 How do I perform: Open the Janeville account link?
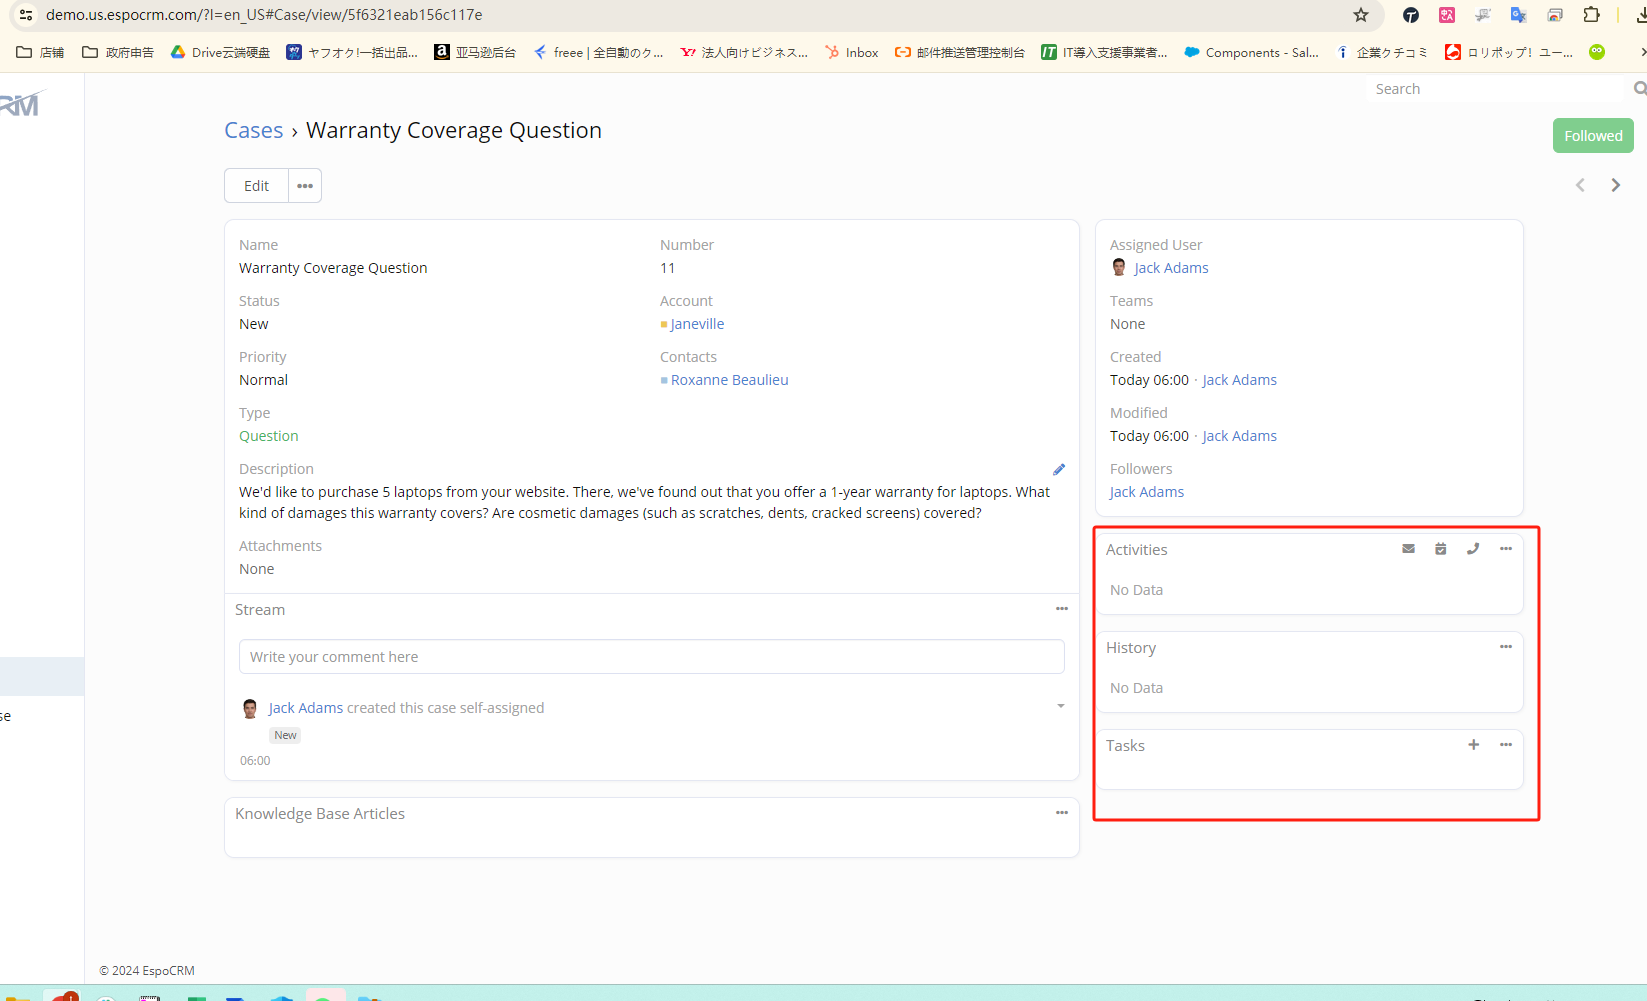click(x=697, y=324)
